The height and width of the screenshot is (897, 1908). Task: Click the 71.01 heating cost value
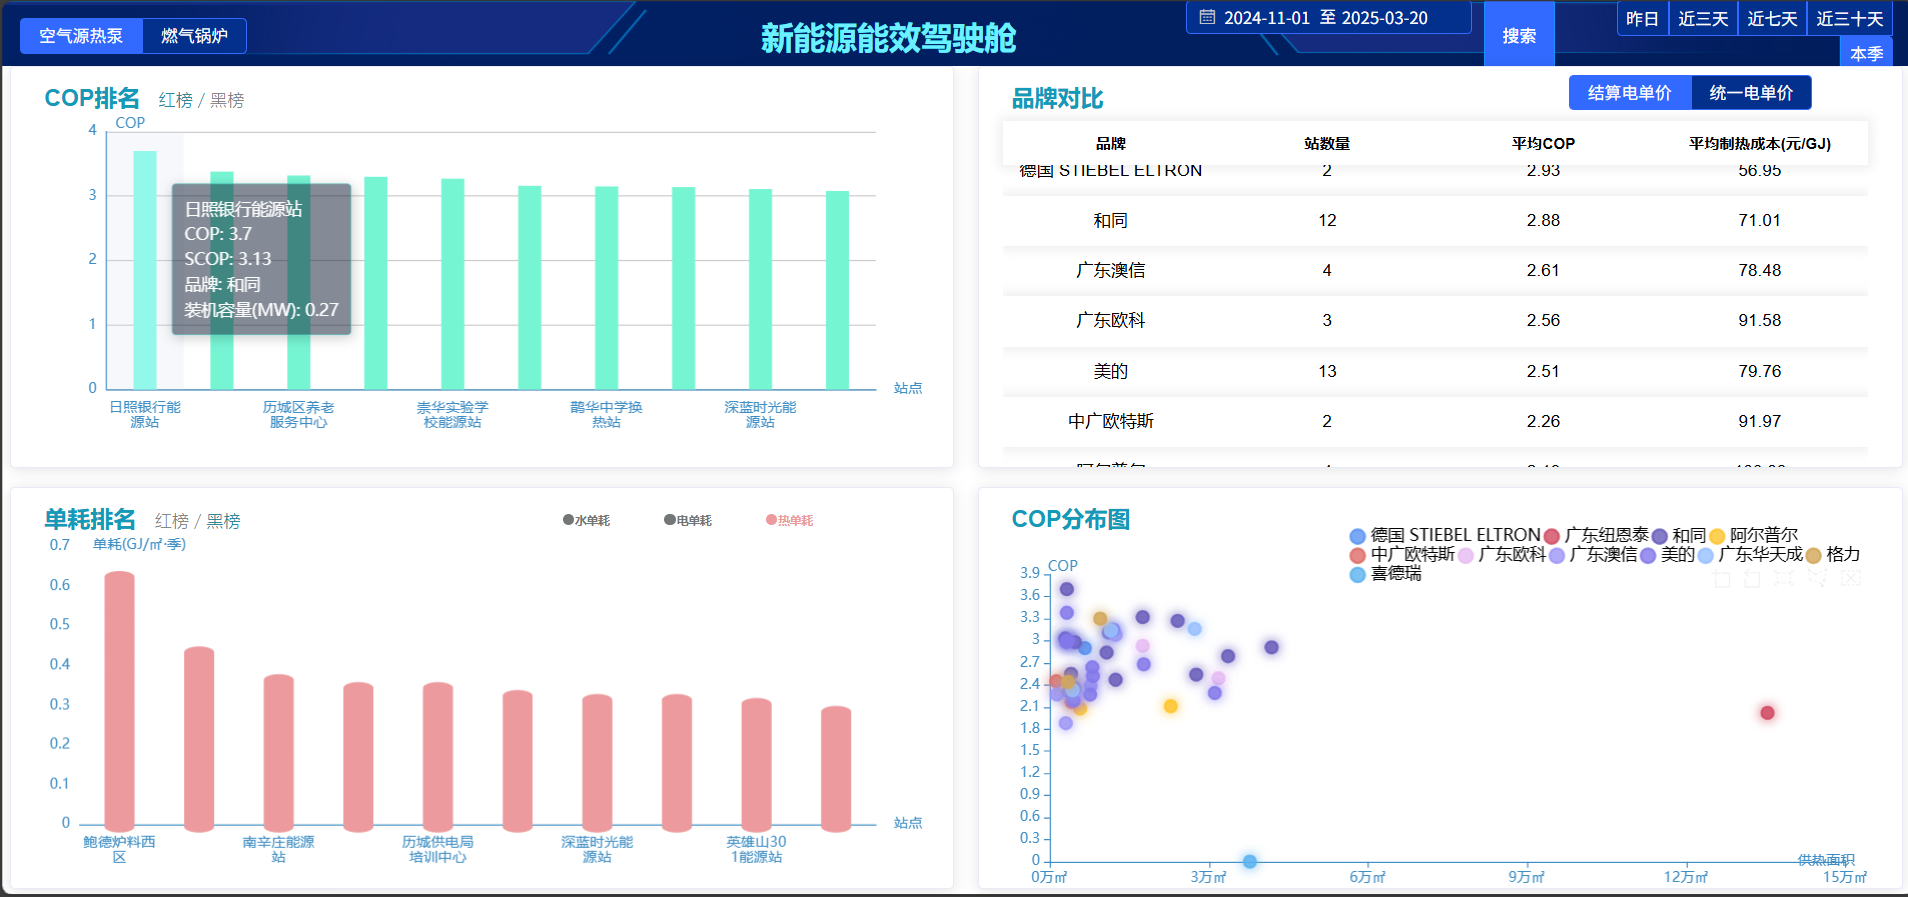(x=1760, y=220)
